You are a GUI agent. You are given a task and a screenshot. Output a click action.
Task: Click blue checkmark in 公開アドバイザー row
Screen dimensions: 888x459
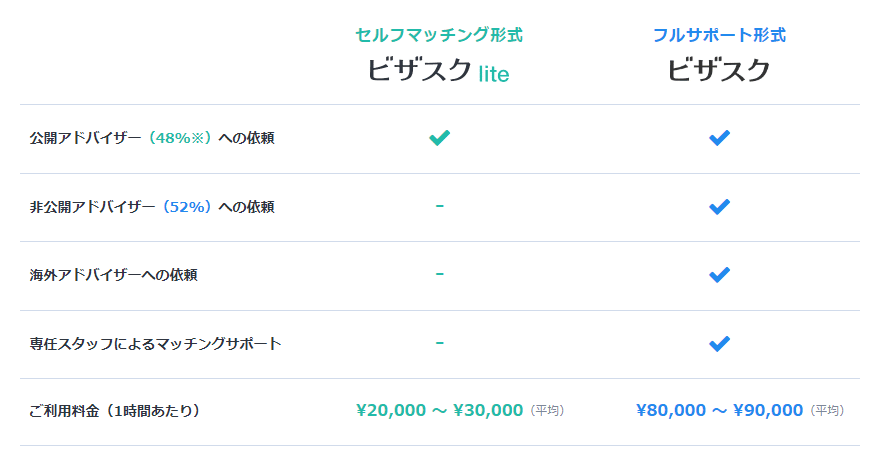[719, 138]
